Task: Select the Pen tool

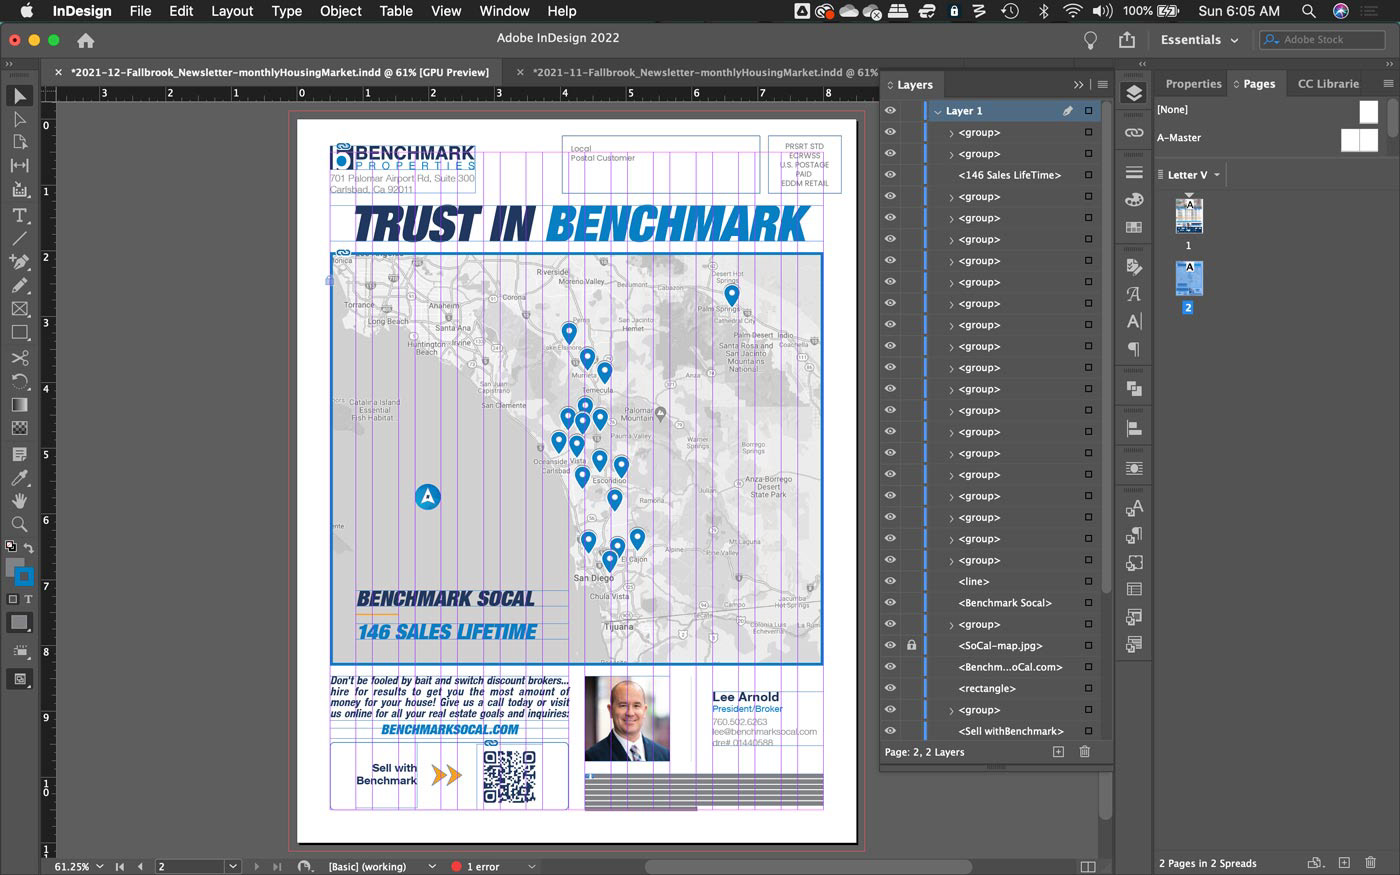Action: click(x=19, y=262)
